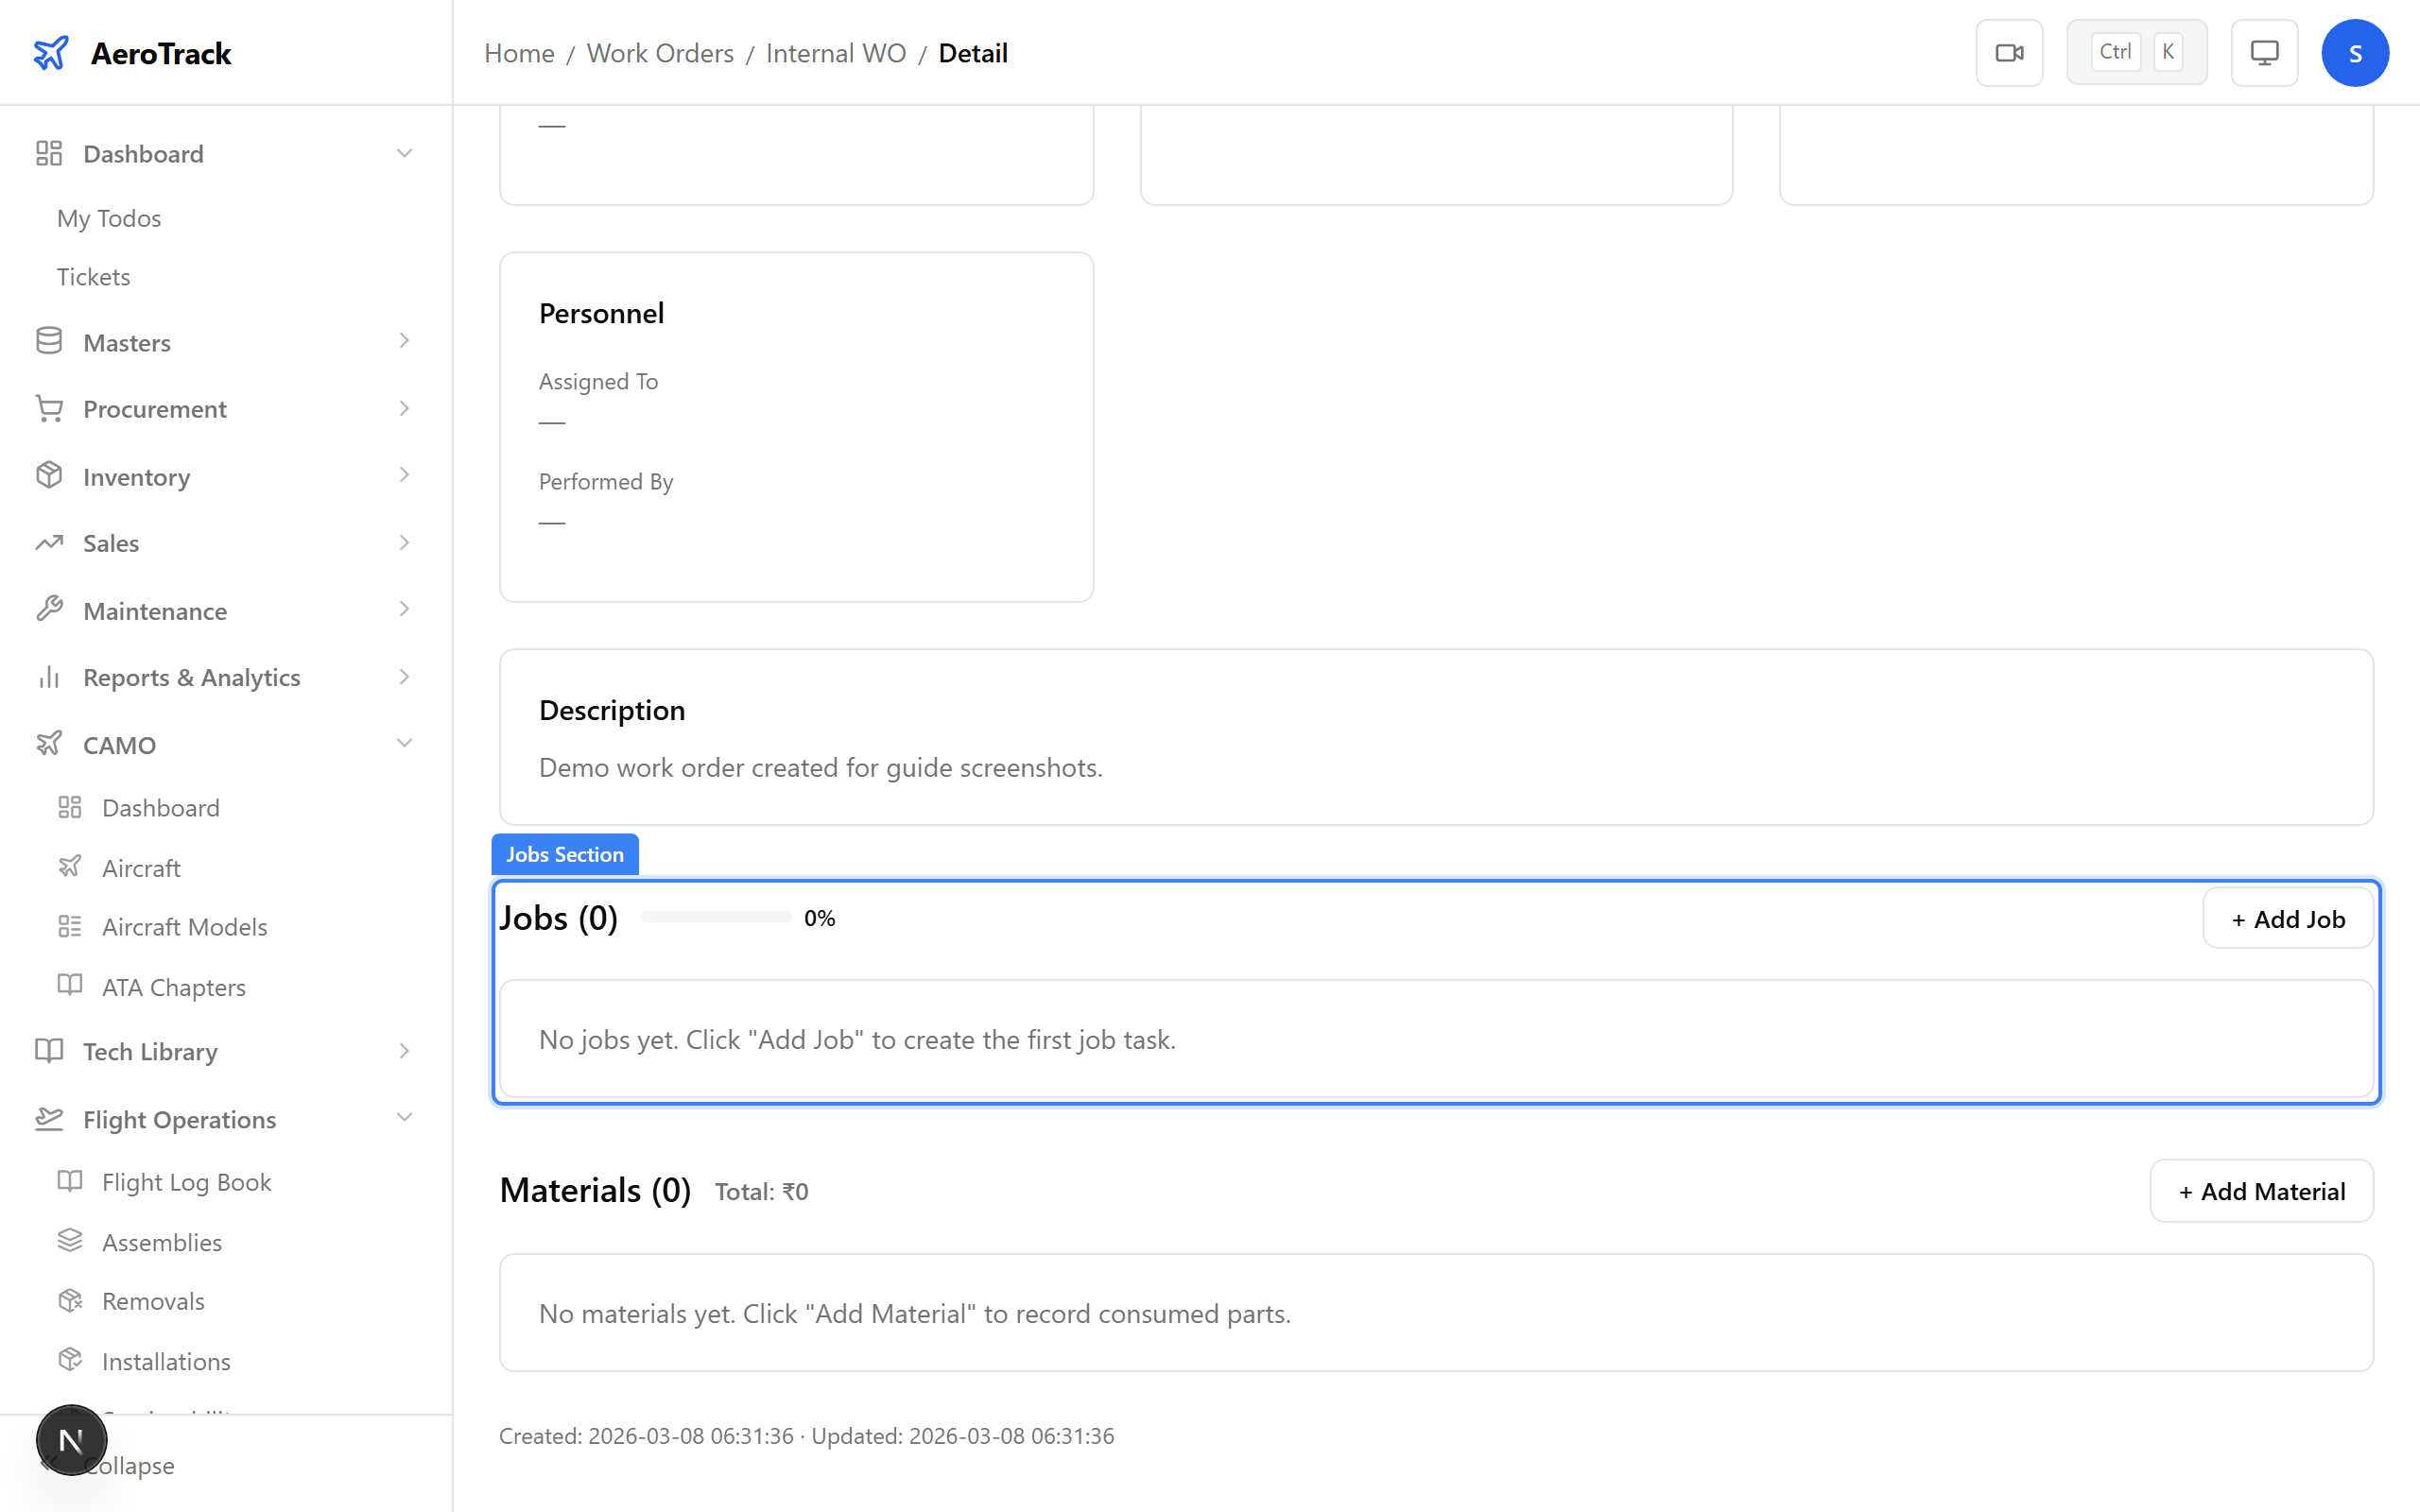Click the Flight Log Book icon

[x=70, y=1181]
